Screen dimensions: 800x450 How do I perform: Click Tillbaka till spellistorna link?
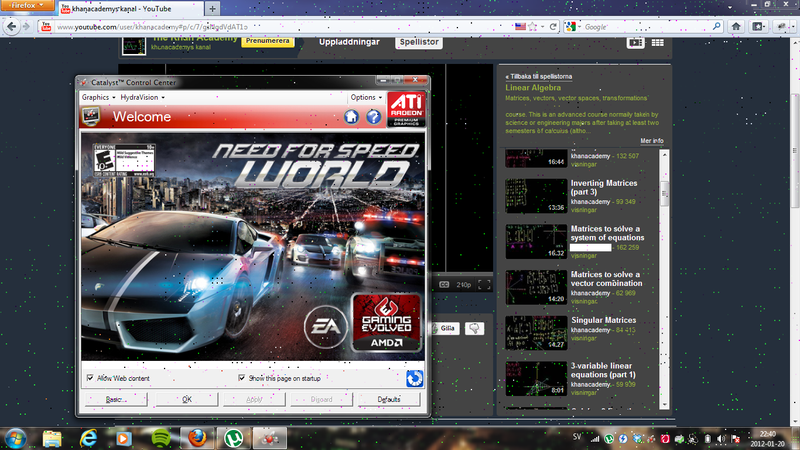pyautogui.click(x=539, y=77)
